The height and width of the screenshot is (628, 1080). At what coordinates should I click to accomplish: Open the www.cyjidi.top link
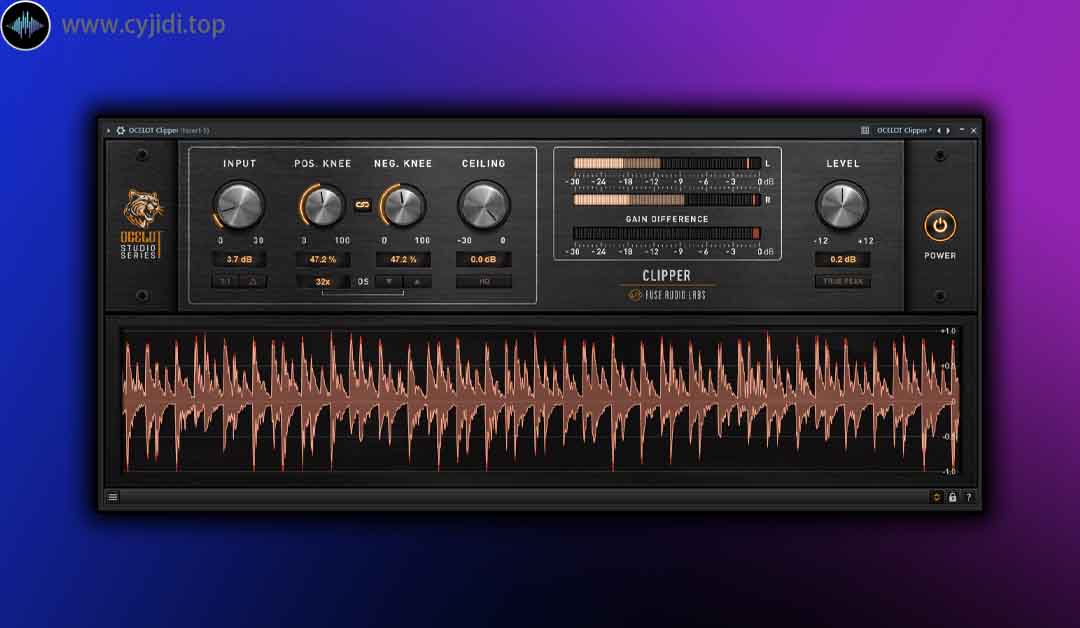point(143,25)
